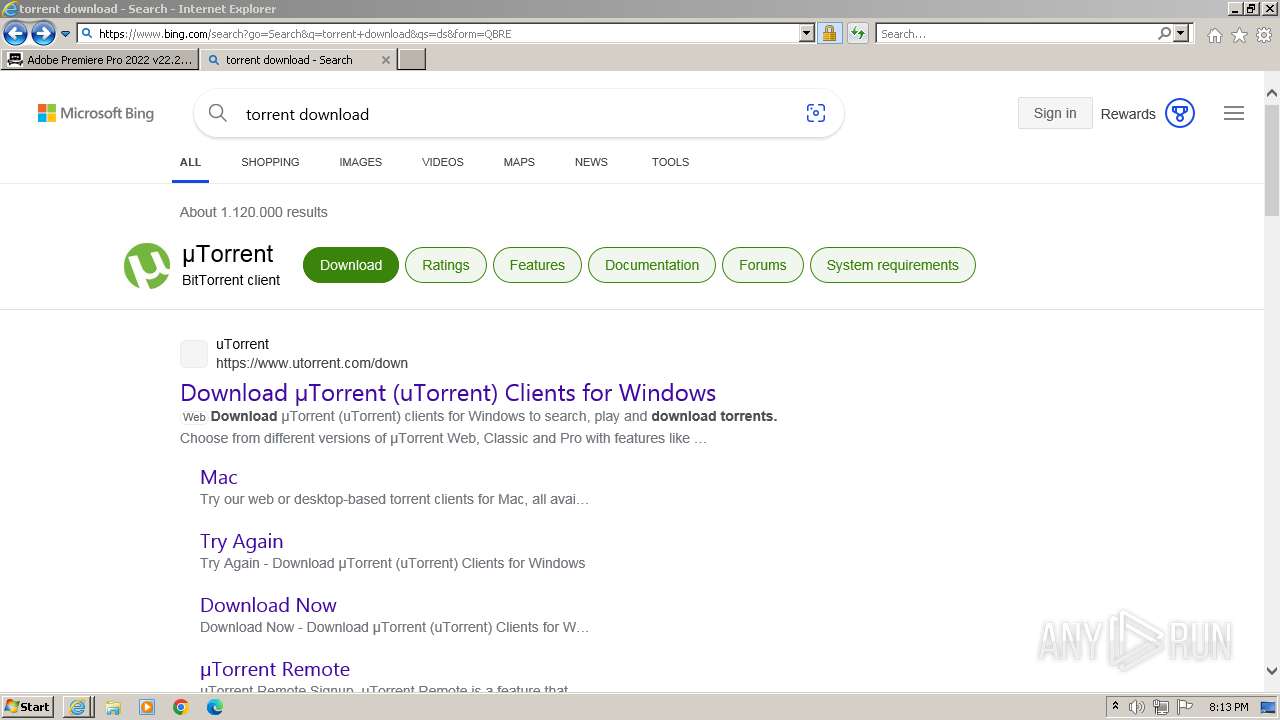The width and height of the screenshot is (1280, 720).
Task: Launch Google Chrome from the taskbar
Action: pos(181,707)
